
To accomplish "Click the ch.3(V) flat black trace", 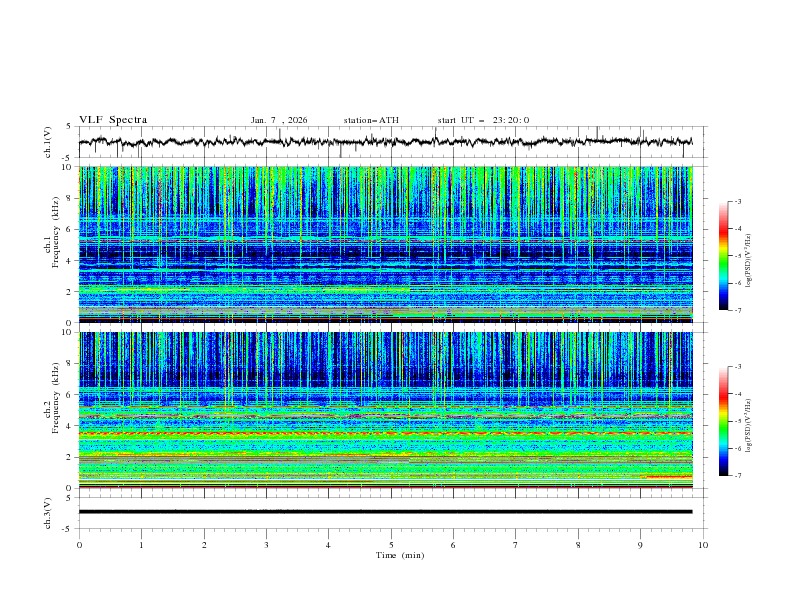I will click(x=385, y=512).
